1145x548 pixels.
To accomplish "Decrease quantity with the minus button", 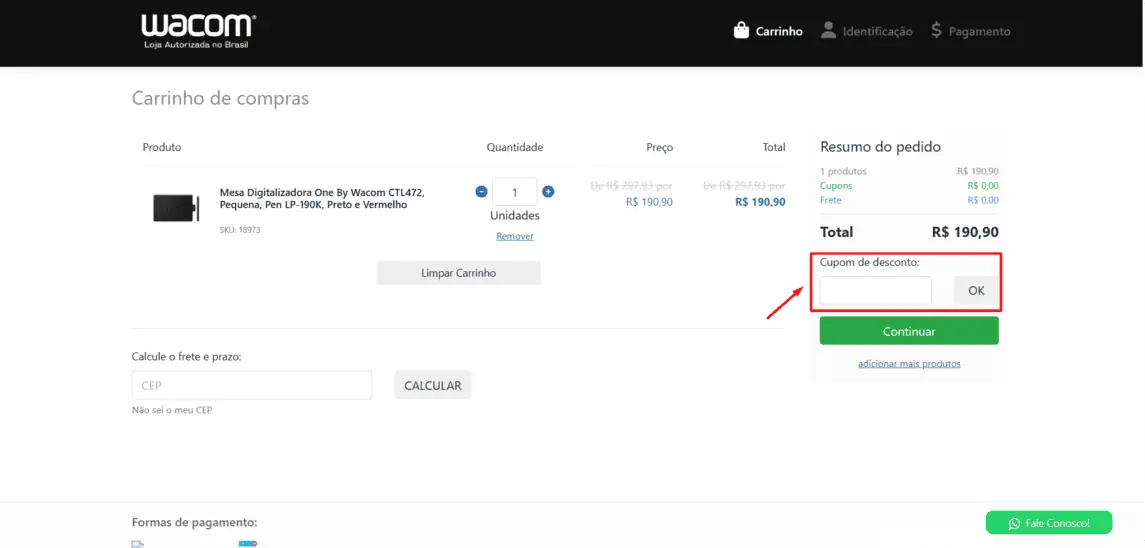I will point(481,192).
